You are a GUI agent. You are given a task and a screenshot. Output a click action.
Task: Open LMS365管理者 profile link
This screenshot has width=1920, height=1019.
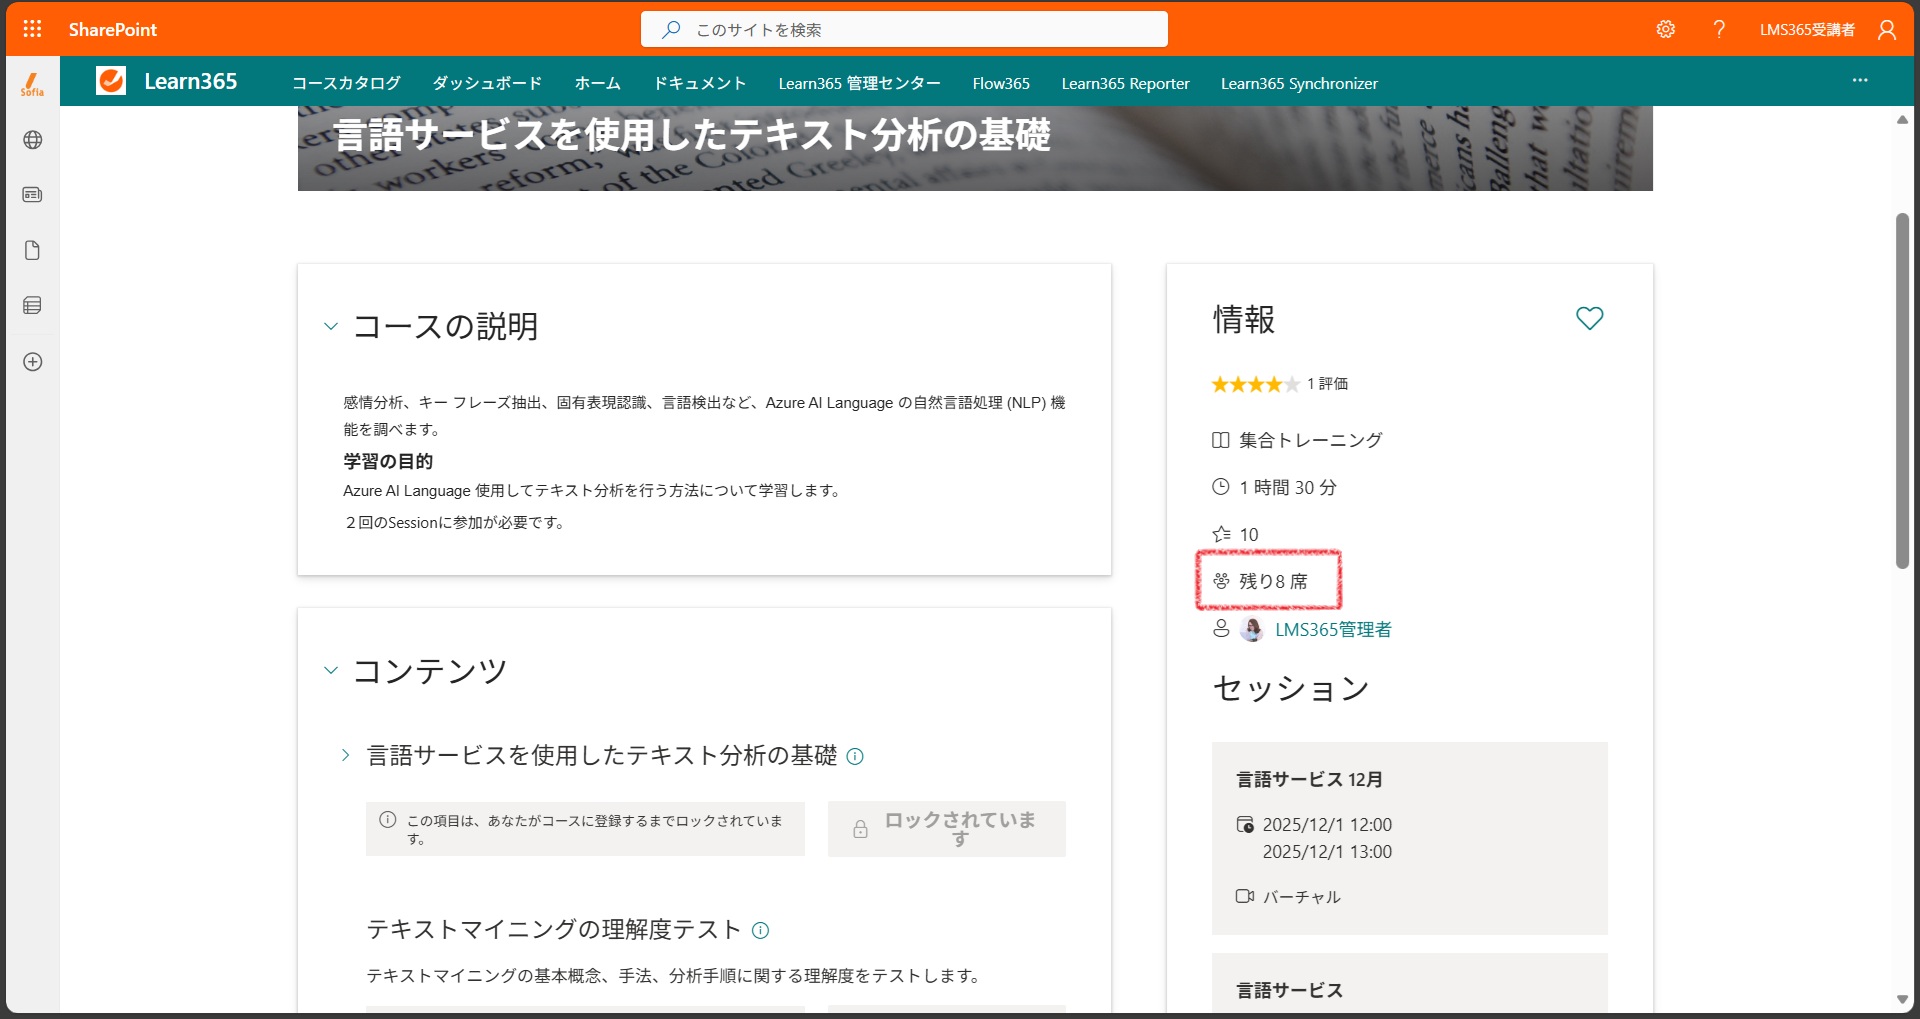[x=1333, y=630]
